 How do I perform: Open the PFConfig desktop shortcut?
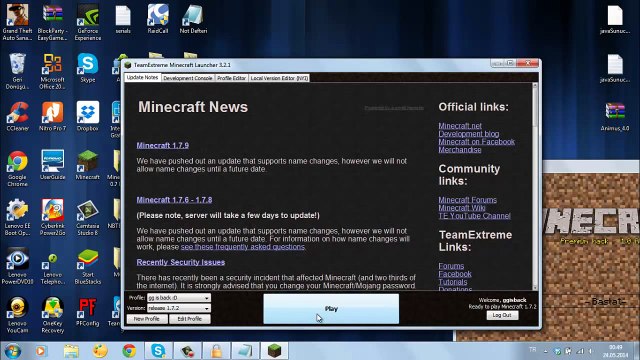[88, 311]
